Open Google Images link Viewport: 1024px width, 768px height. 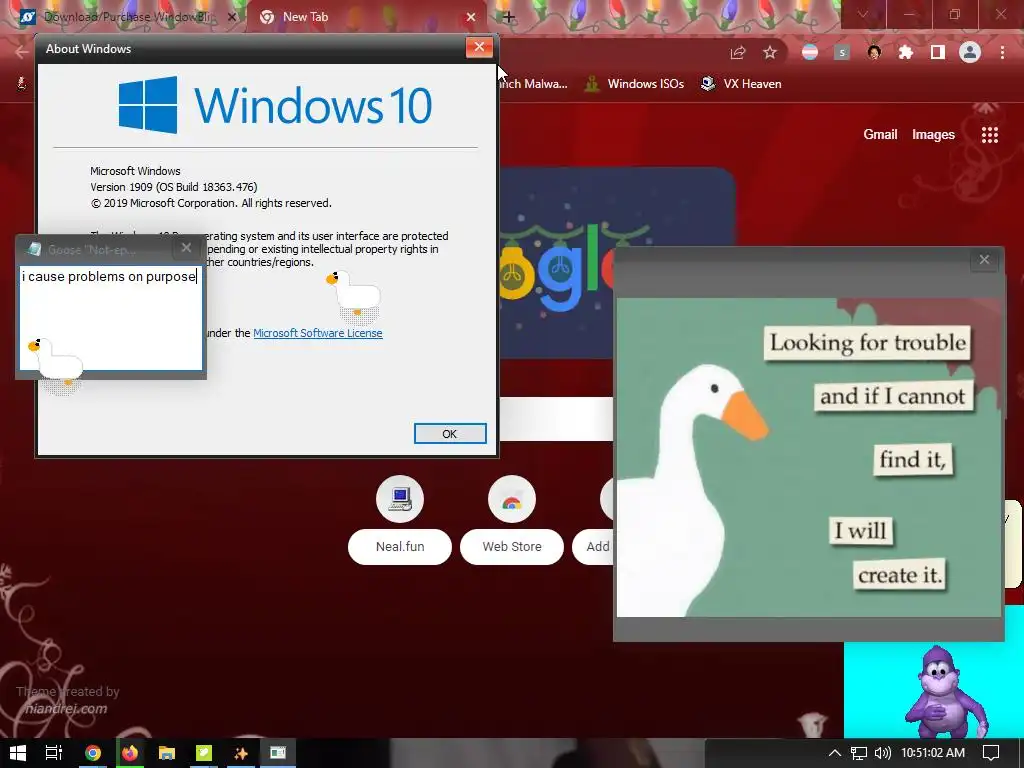[933, 135]
